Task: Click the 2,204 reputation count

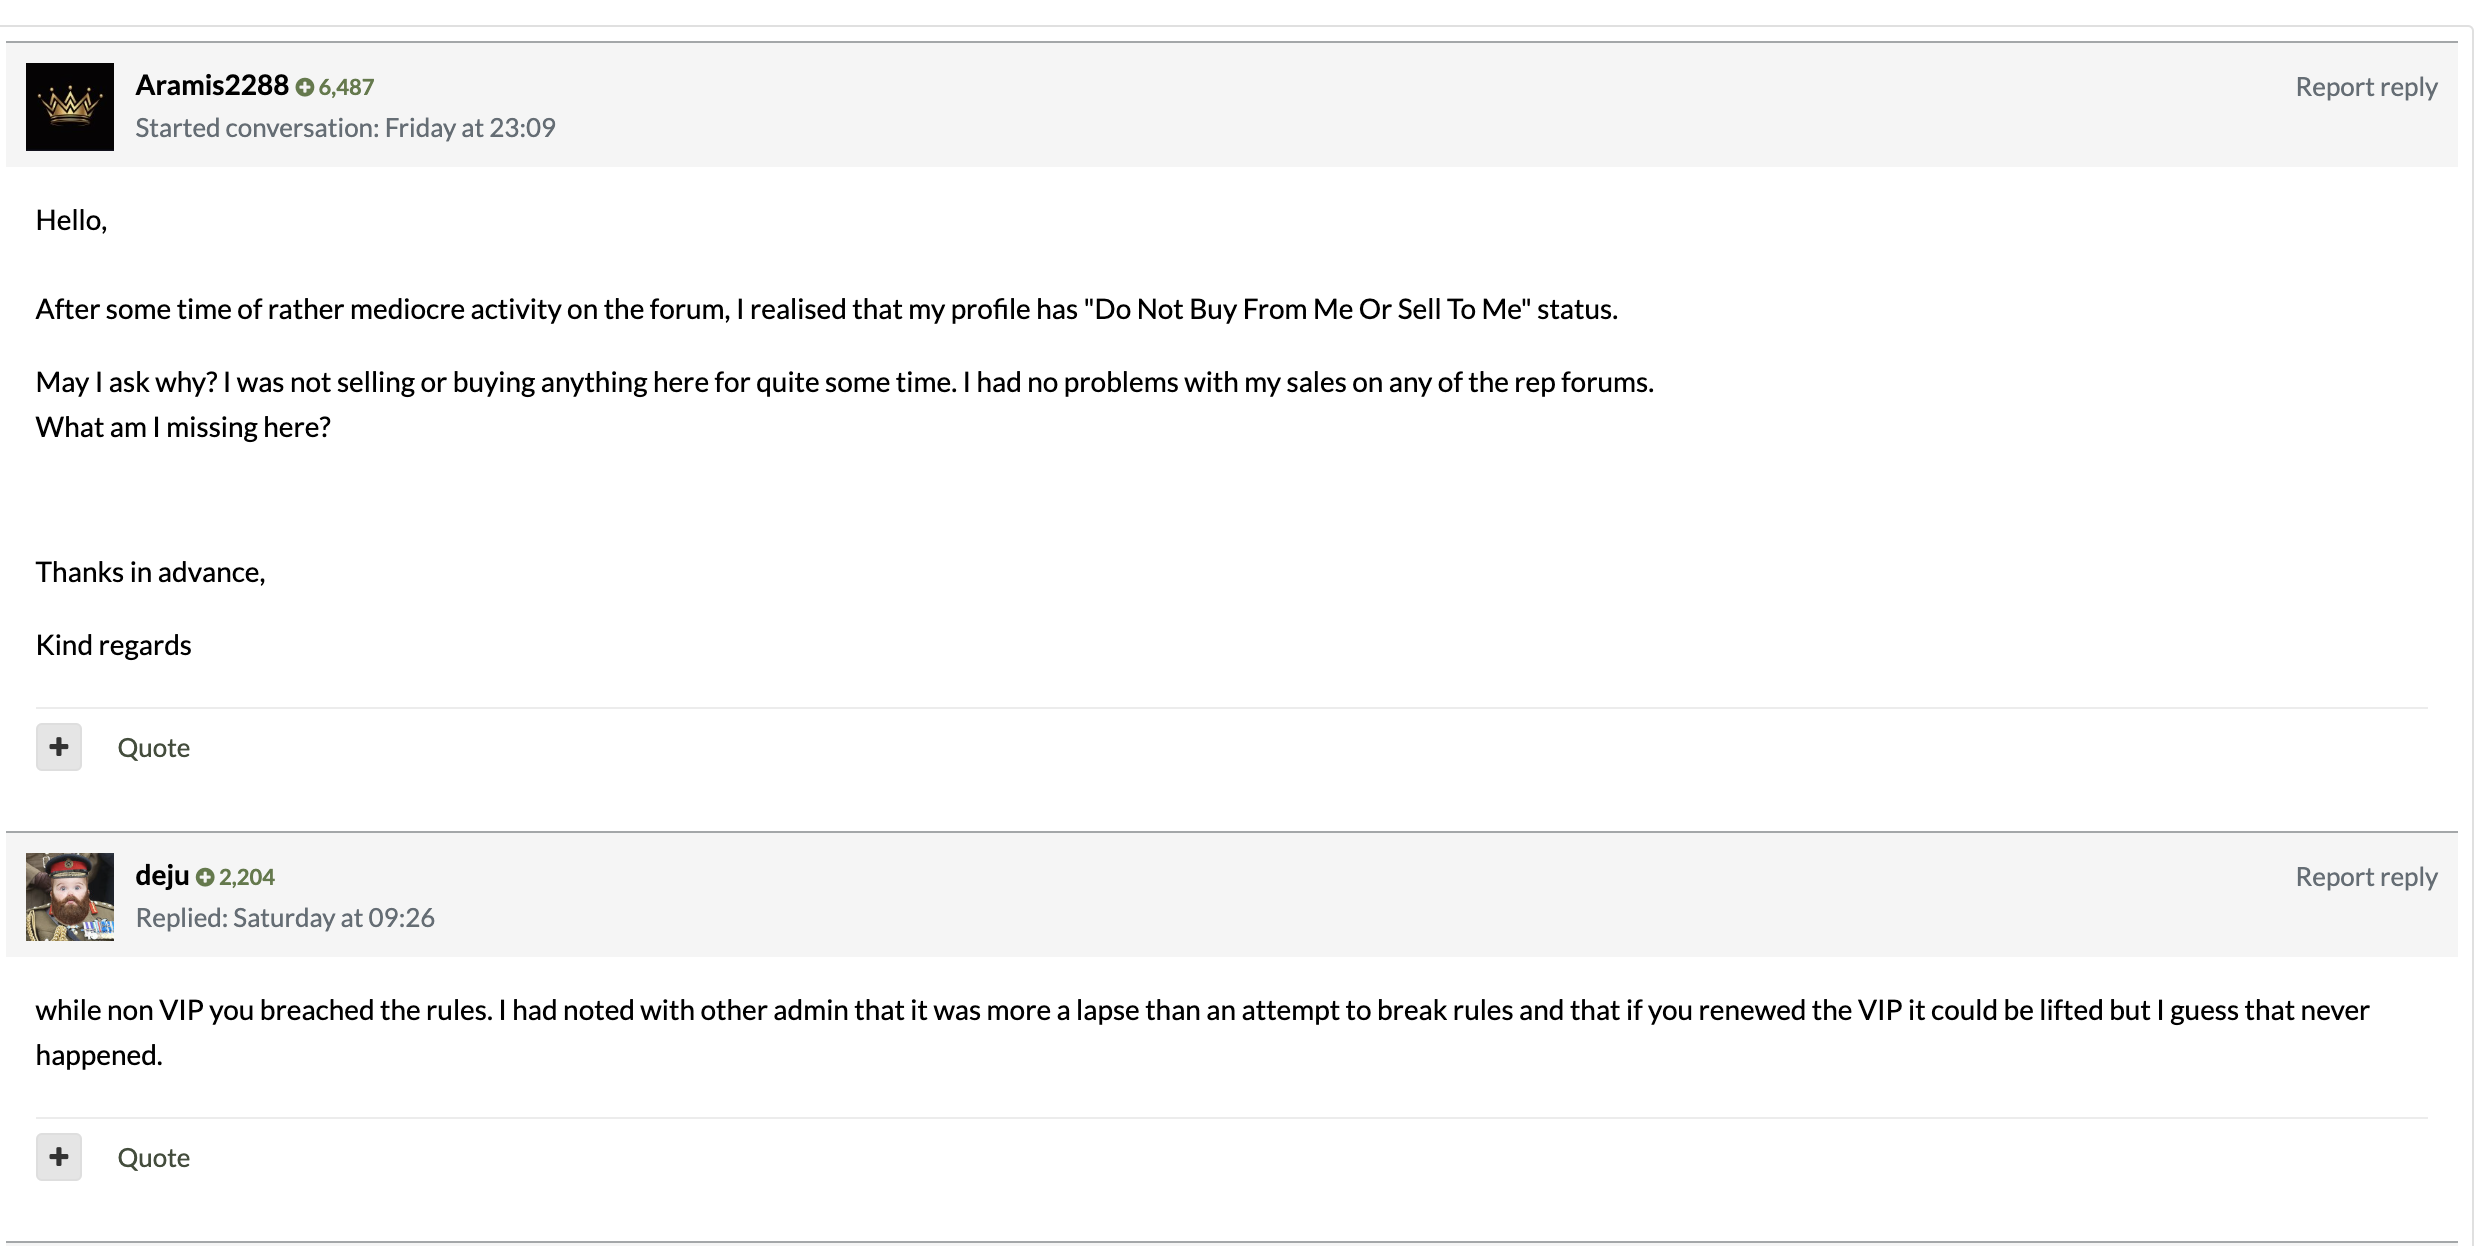Action: [x=247, y=878]
